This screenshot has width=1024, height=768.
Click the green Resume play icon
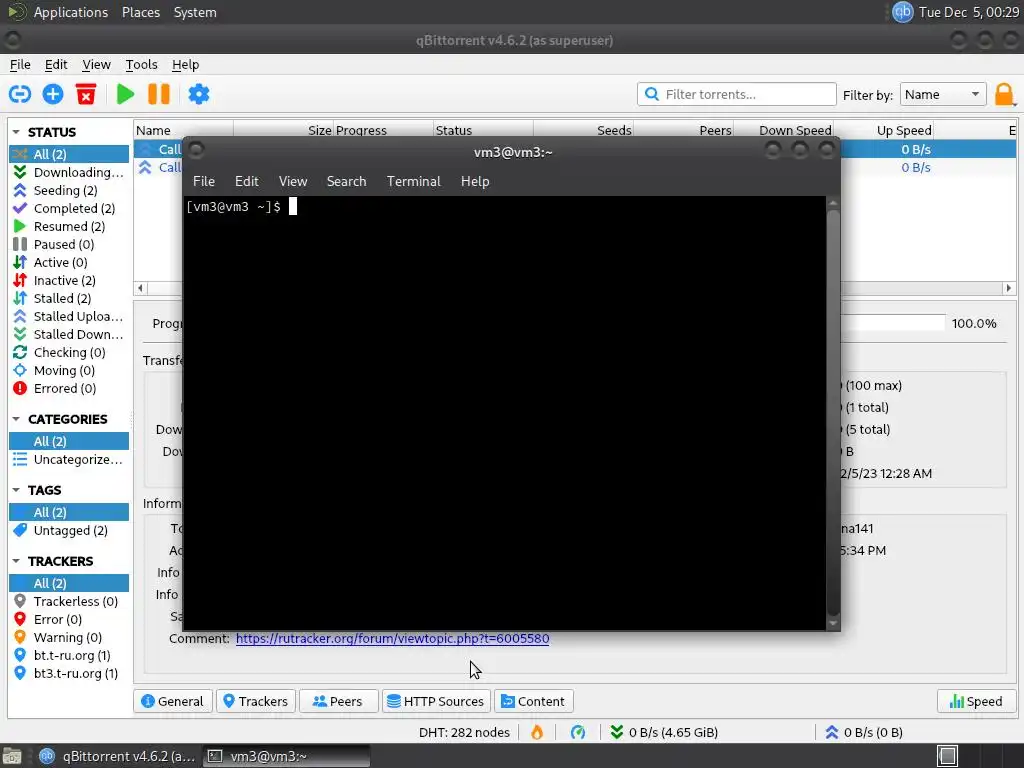(x=125, y=94)
